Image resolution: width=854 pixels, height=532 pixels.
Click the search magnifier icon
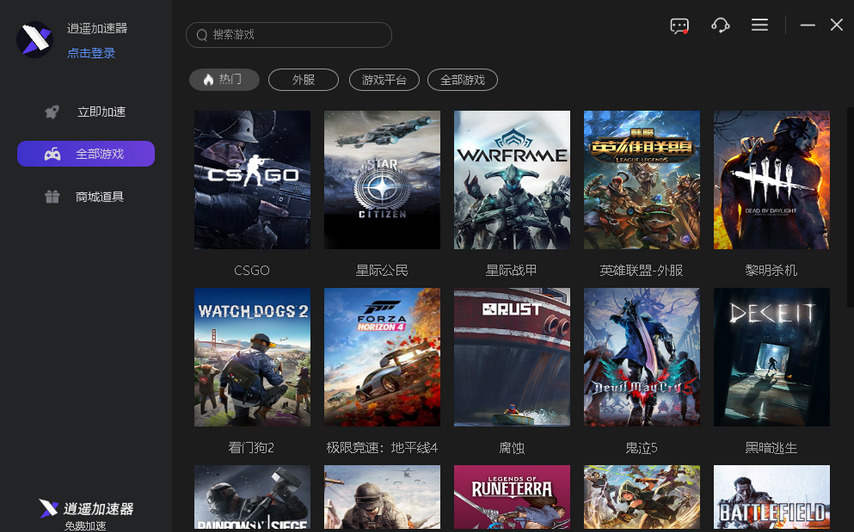[202, 35]
